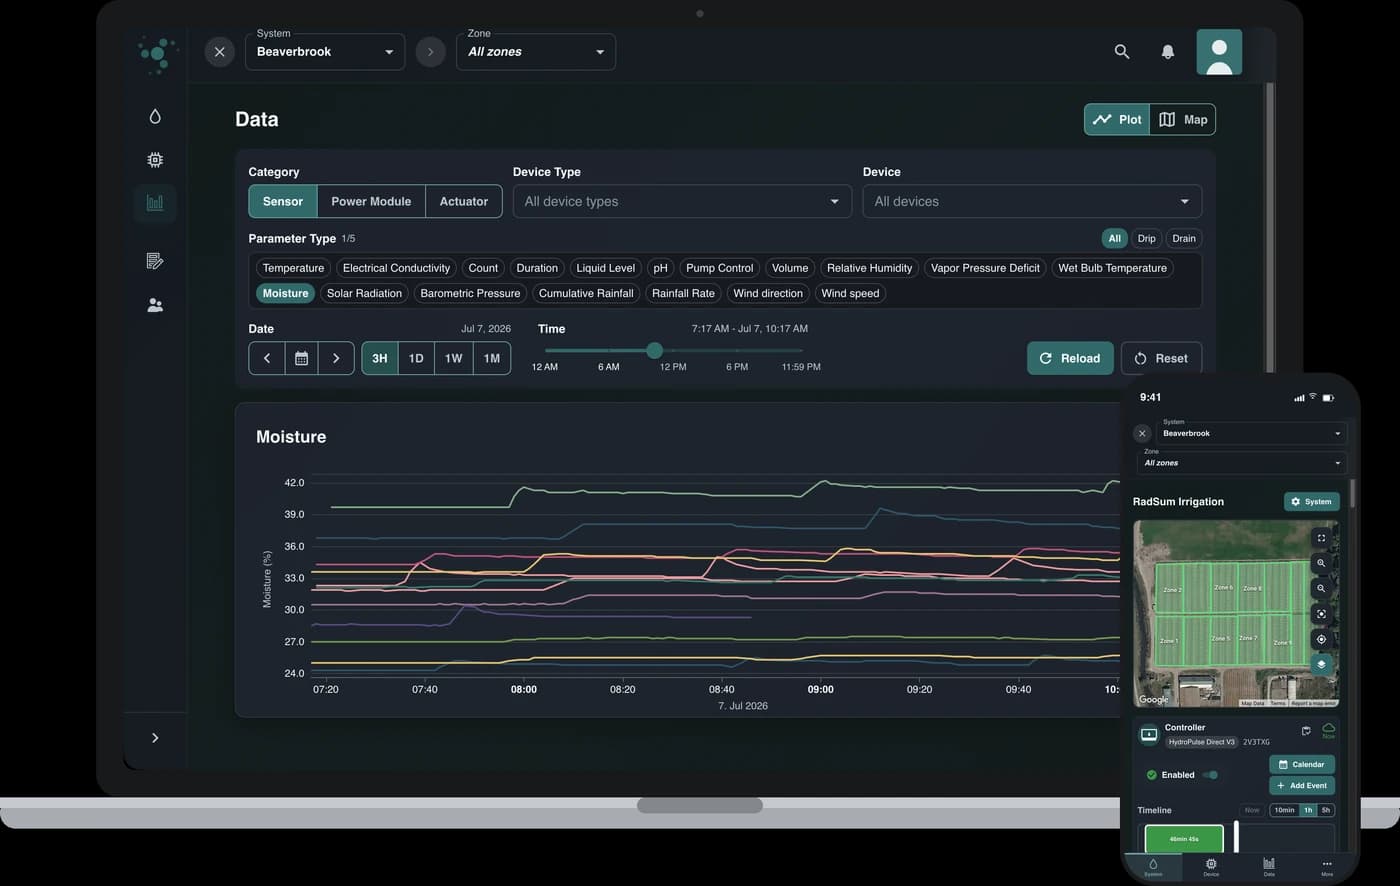This screenshot has width=1400, height=886.
Task: Select the 3H time range
Action: coord(380,358)
